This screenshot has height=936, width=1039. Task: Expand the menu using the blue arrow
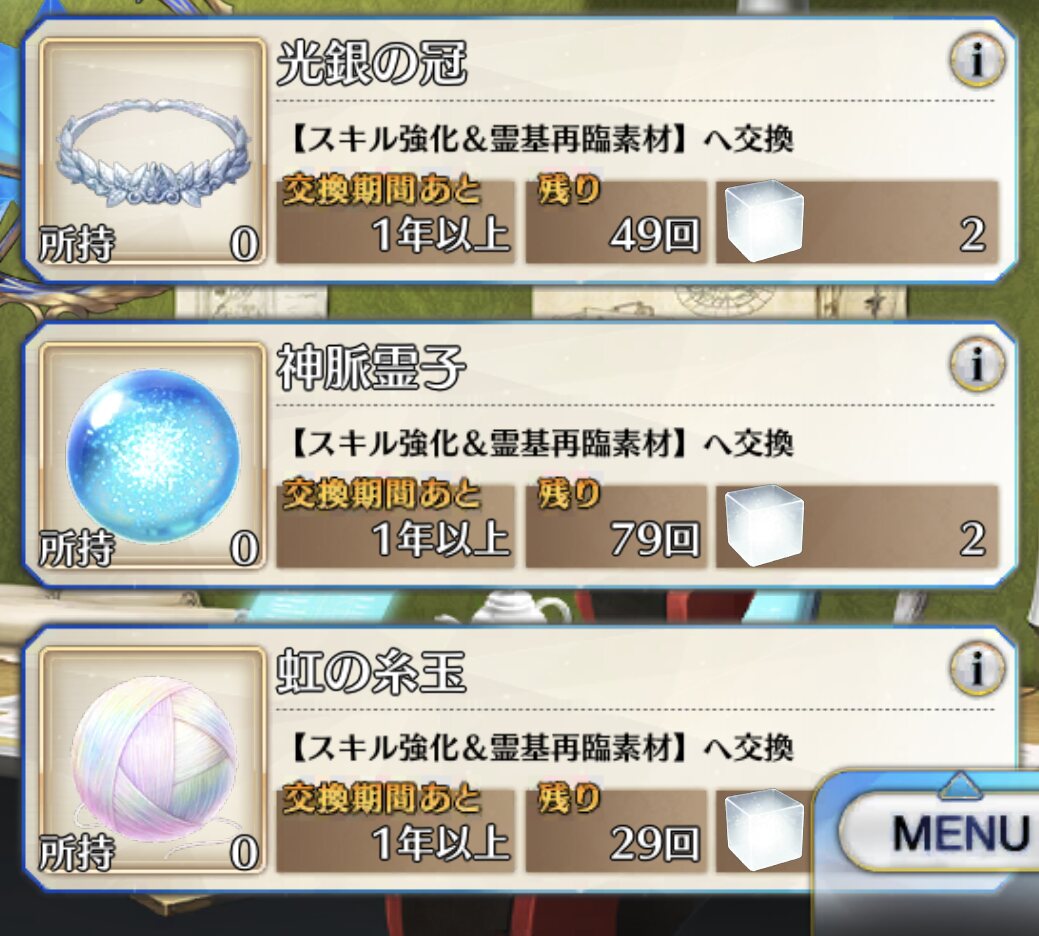click(960, 785)
